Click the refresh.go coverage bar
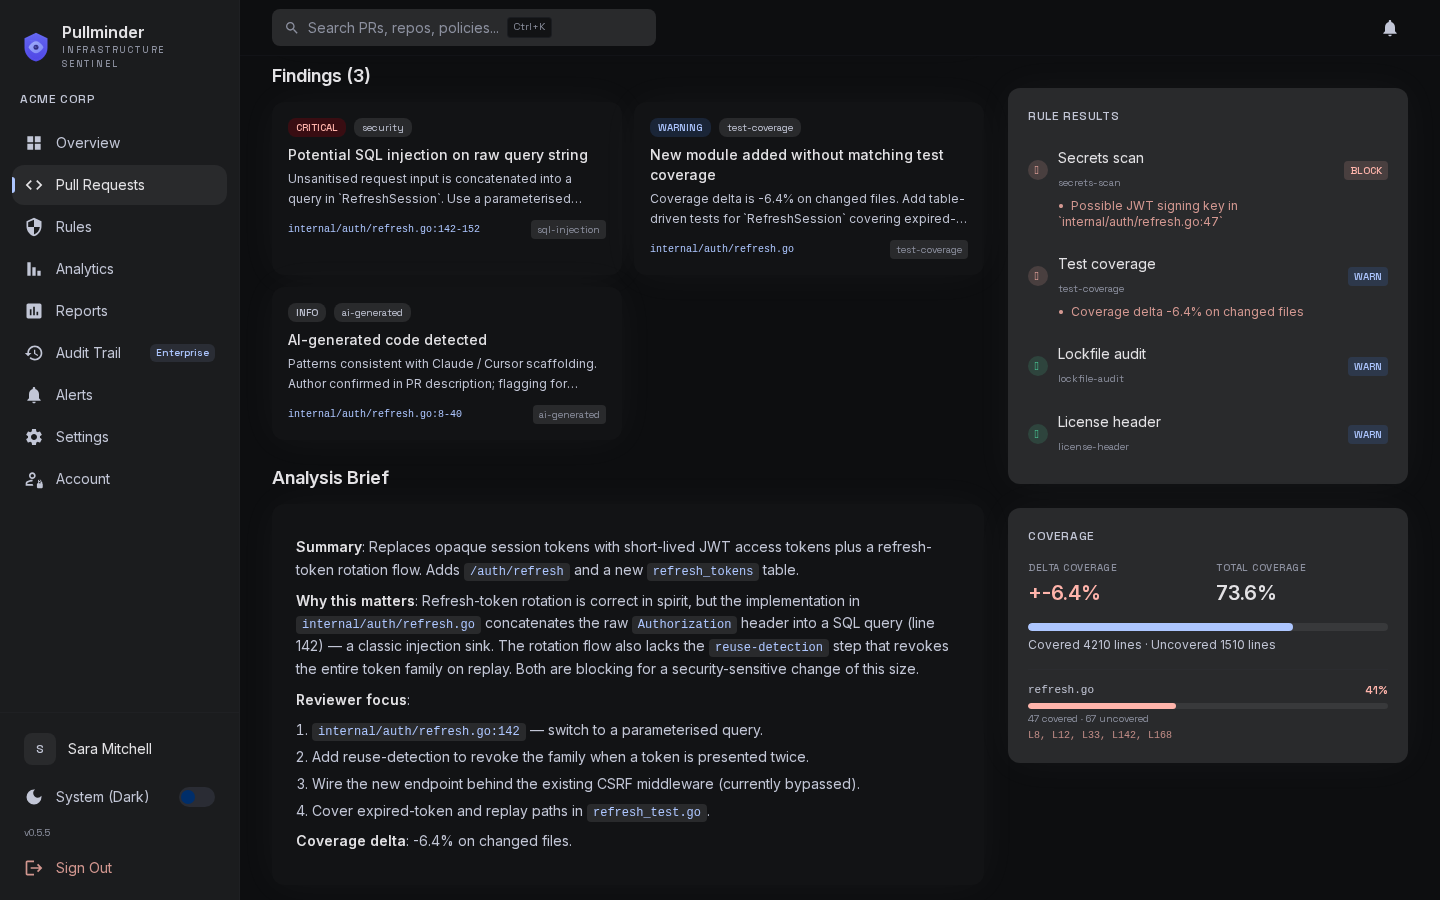The width and height of the screenshot is (1440, 900). tap(1208, 706)
